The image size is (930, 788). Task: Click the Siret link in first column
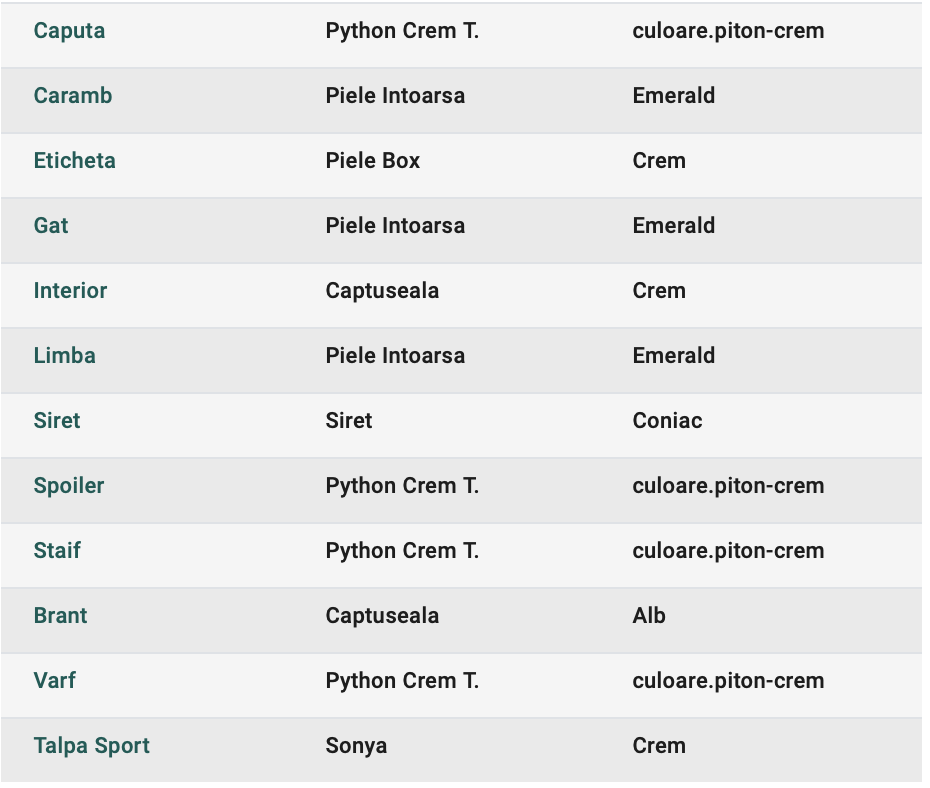tap(57, 420)
